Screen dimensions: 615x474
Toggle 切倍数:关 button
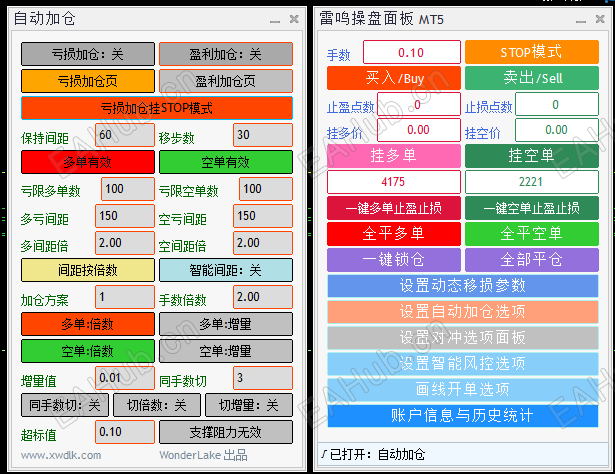click(x=157, y=405)
